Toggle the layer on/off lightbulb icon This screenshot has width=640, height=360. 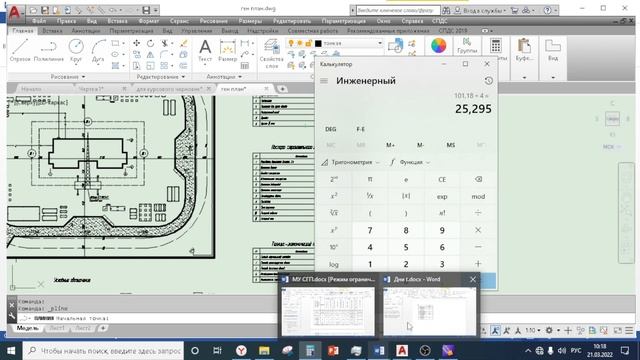291,43
